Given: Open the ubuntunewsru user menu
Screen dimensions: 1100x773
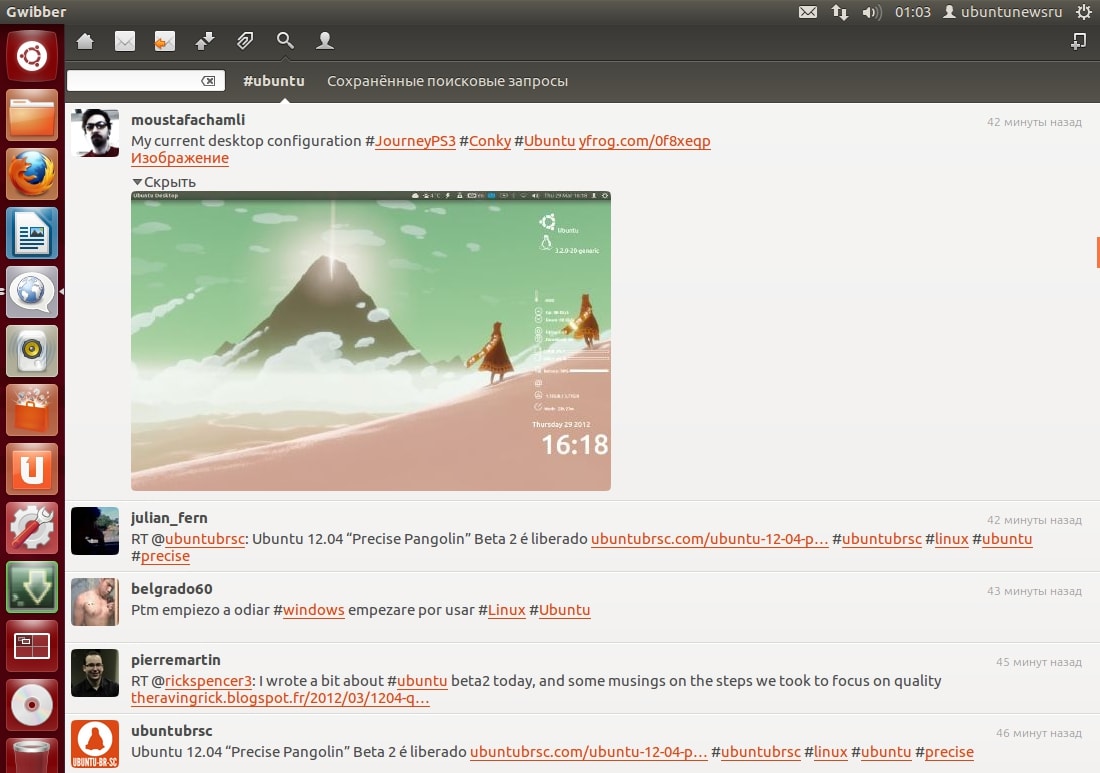Looking at the screenshot, I should coord(1002,12).
